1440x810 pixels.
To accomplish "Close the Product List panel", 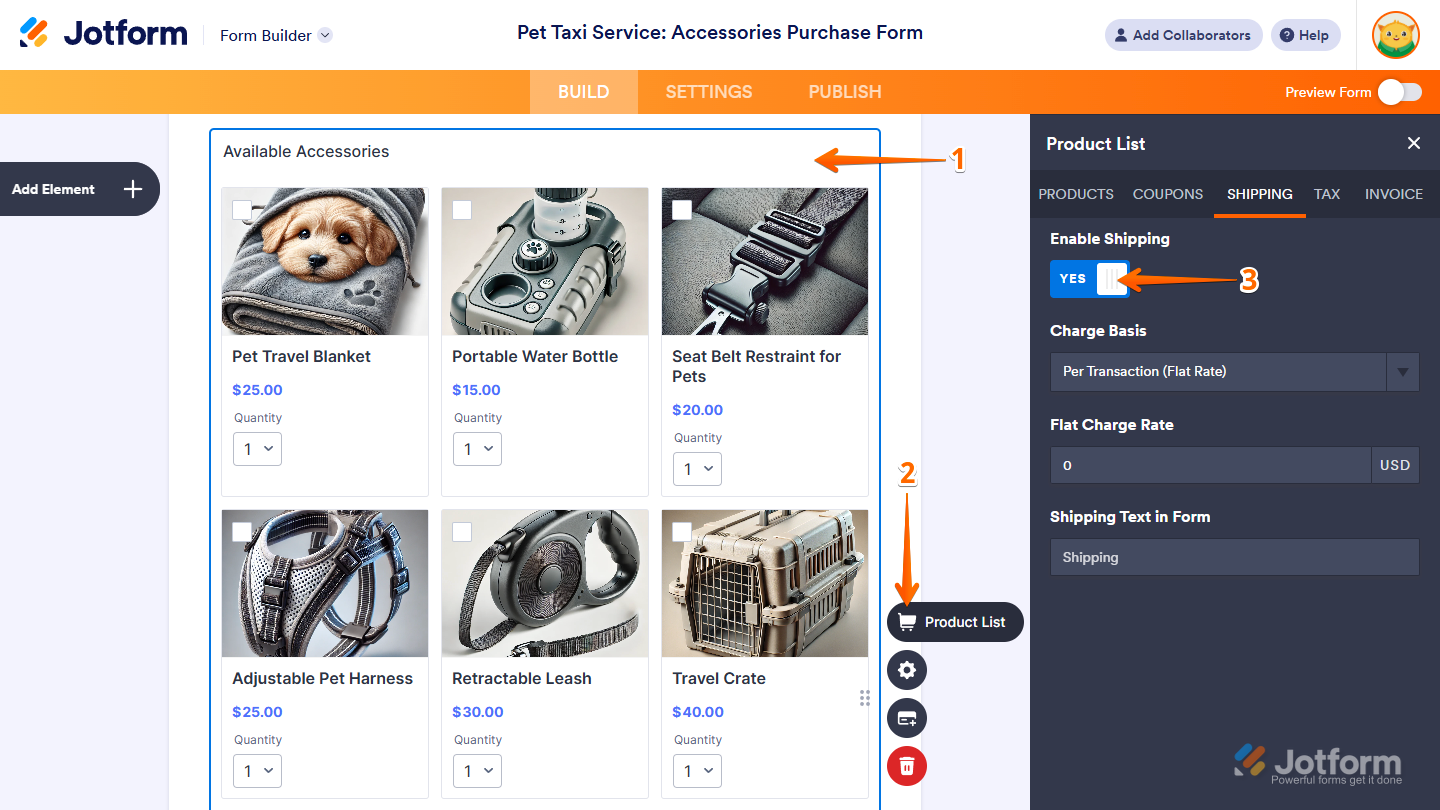I will point(1414,143).
